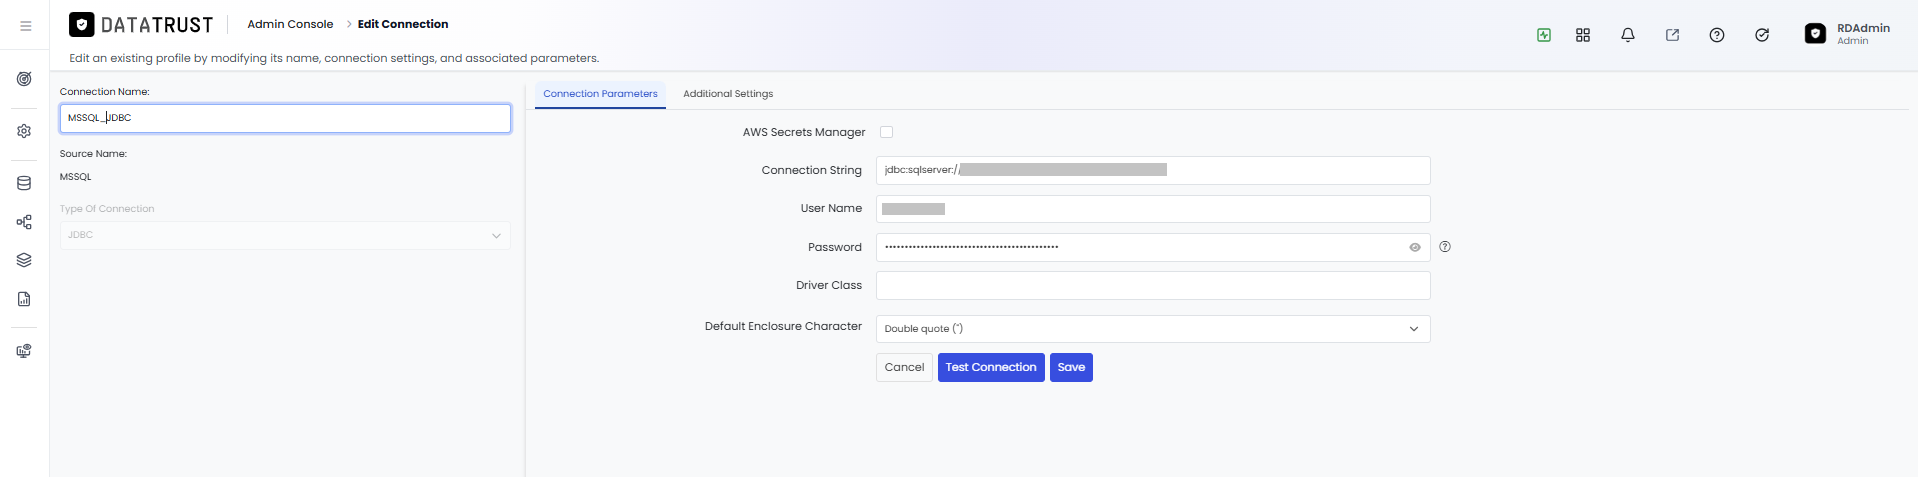This screenshot has height=477, width=1918.
Task: Click the refresh check circle icon
Action: click(x=1762, y=35)
